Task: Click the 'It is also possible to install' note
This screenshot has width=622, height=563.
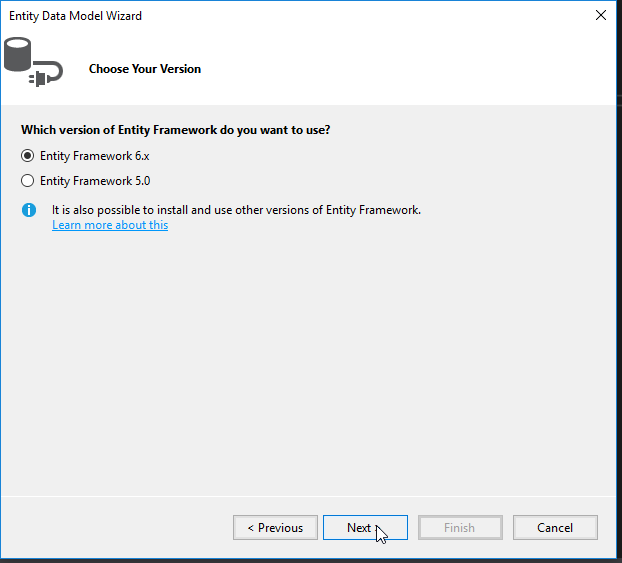Action: [236, 210]
